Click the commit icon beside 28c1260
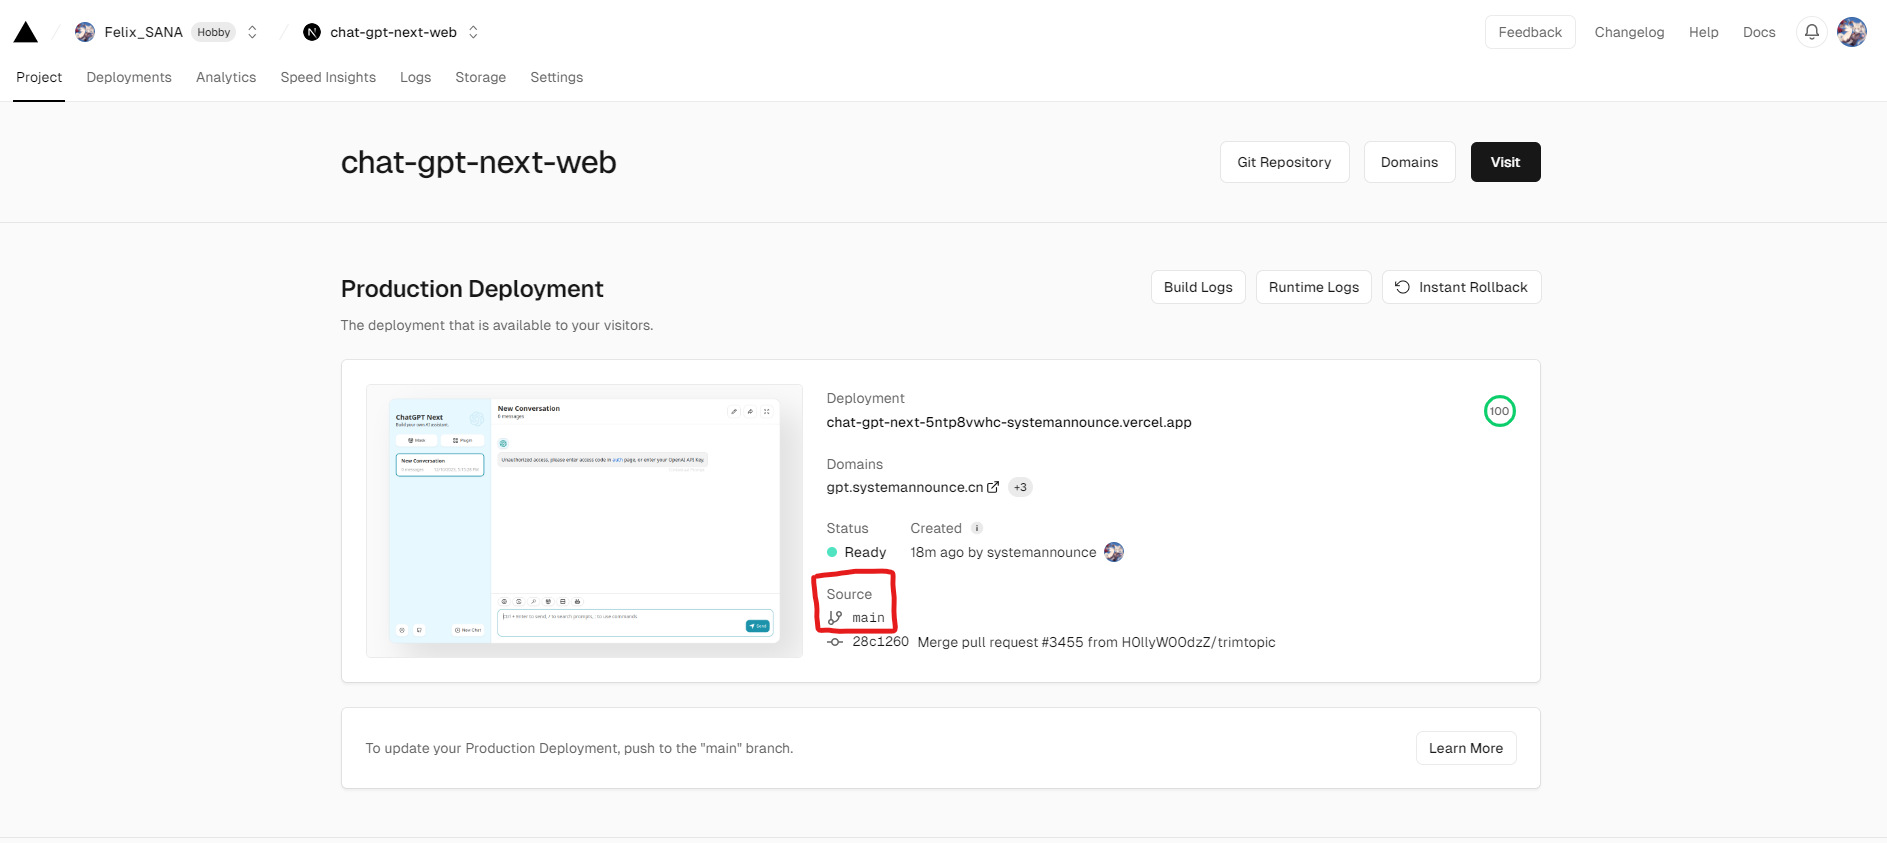Image resolution: width=1887 pixels, height=843 pixels. tap(835, 642)
